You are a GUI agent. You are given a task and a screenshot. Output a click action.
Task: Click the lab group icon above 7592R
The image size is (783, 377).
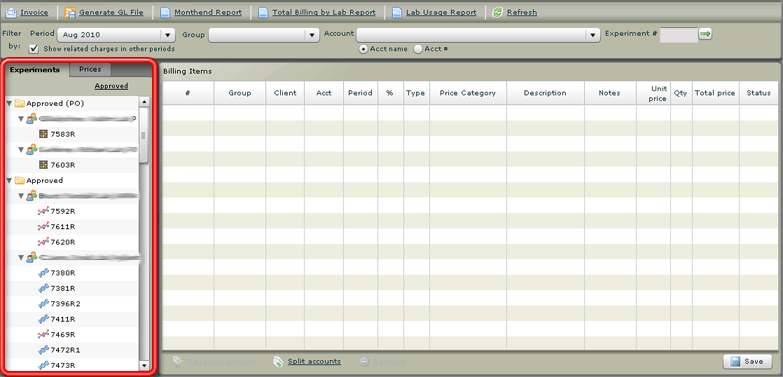coord(31,196)
